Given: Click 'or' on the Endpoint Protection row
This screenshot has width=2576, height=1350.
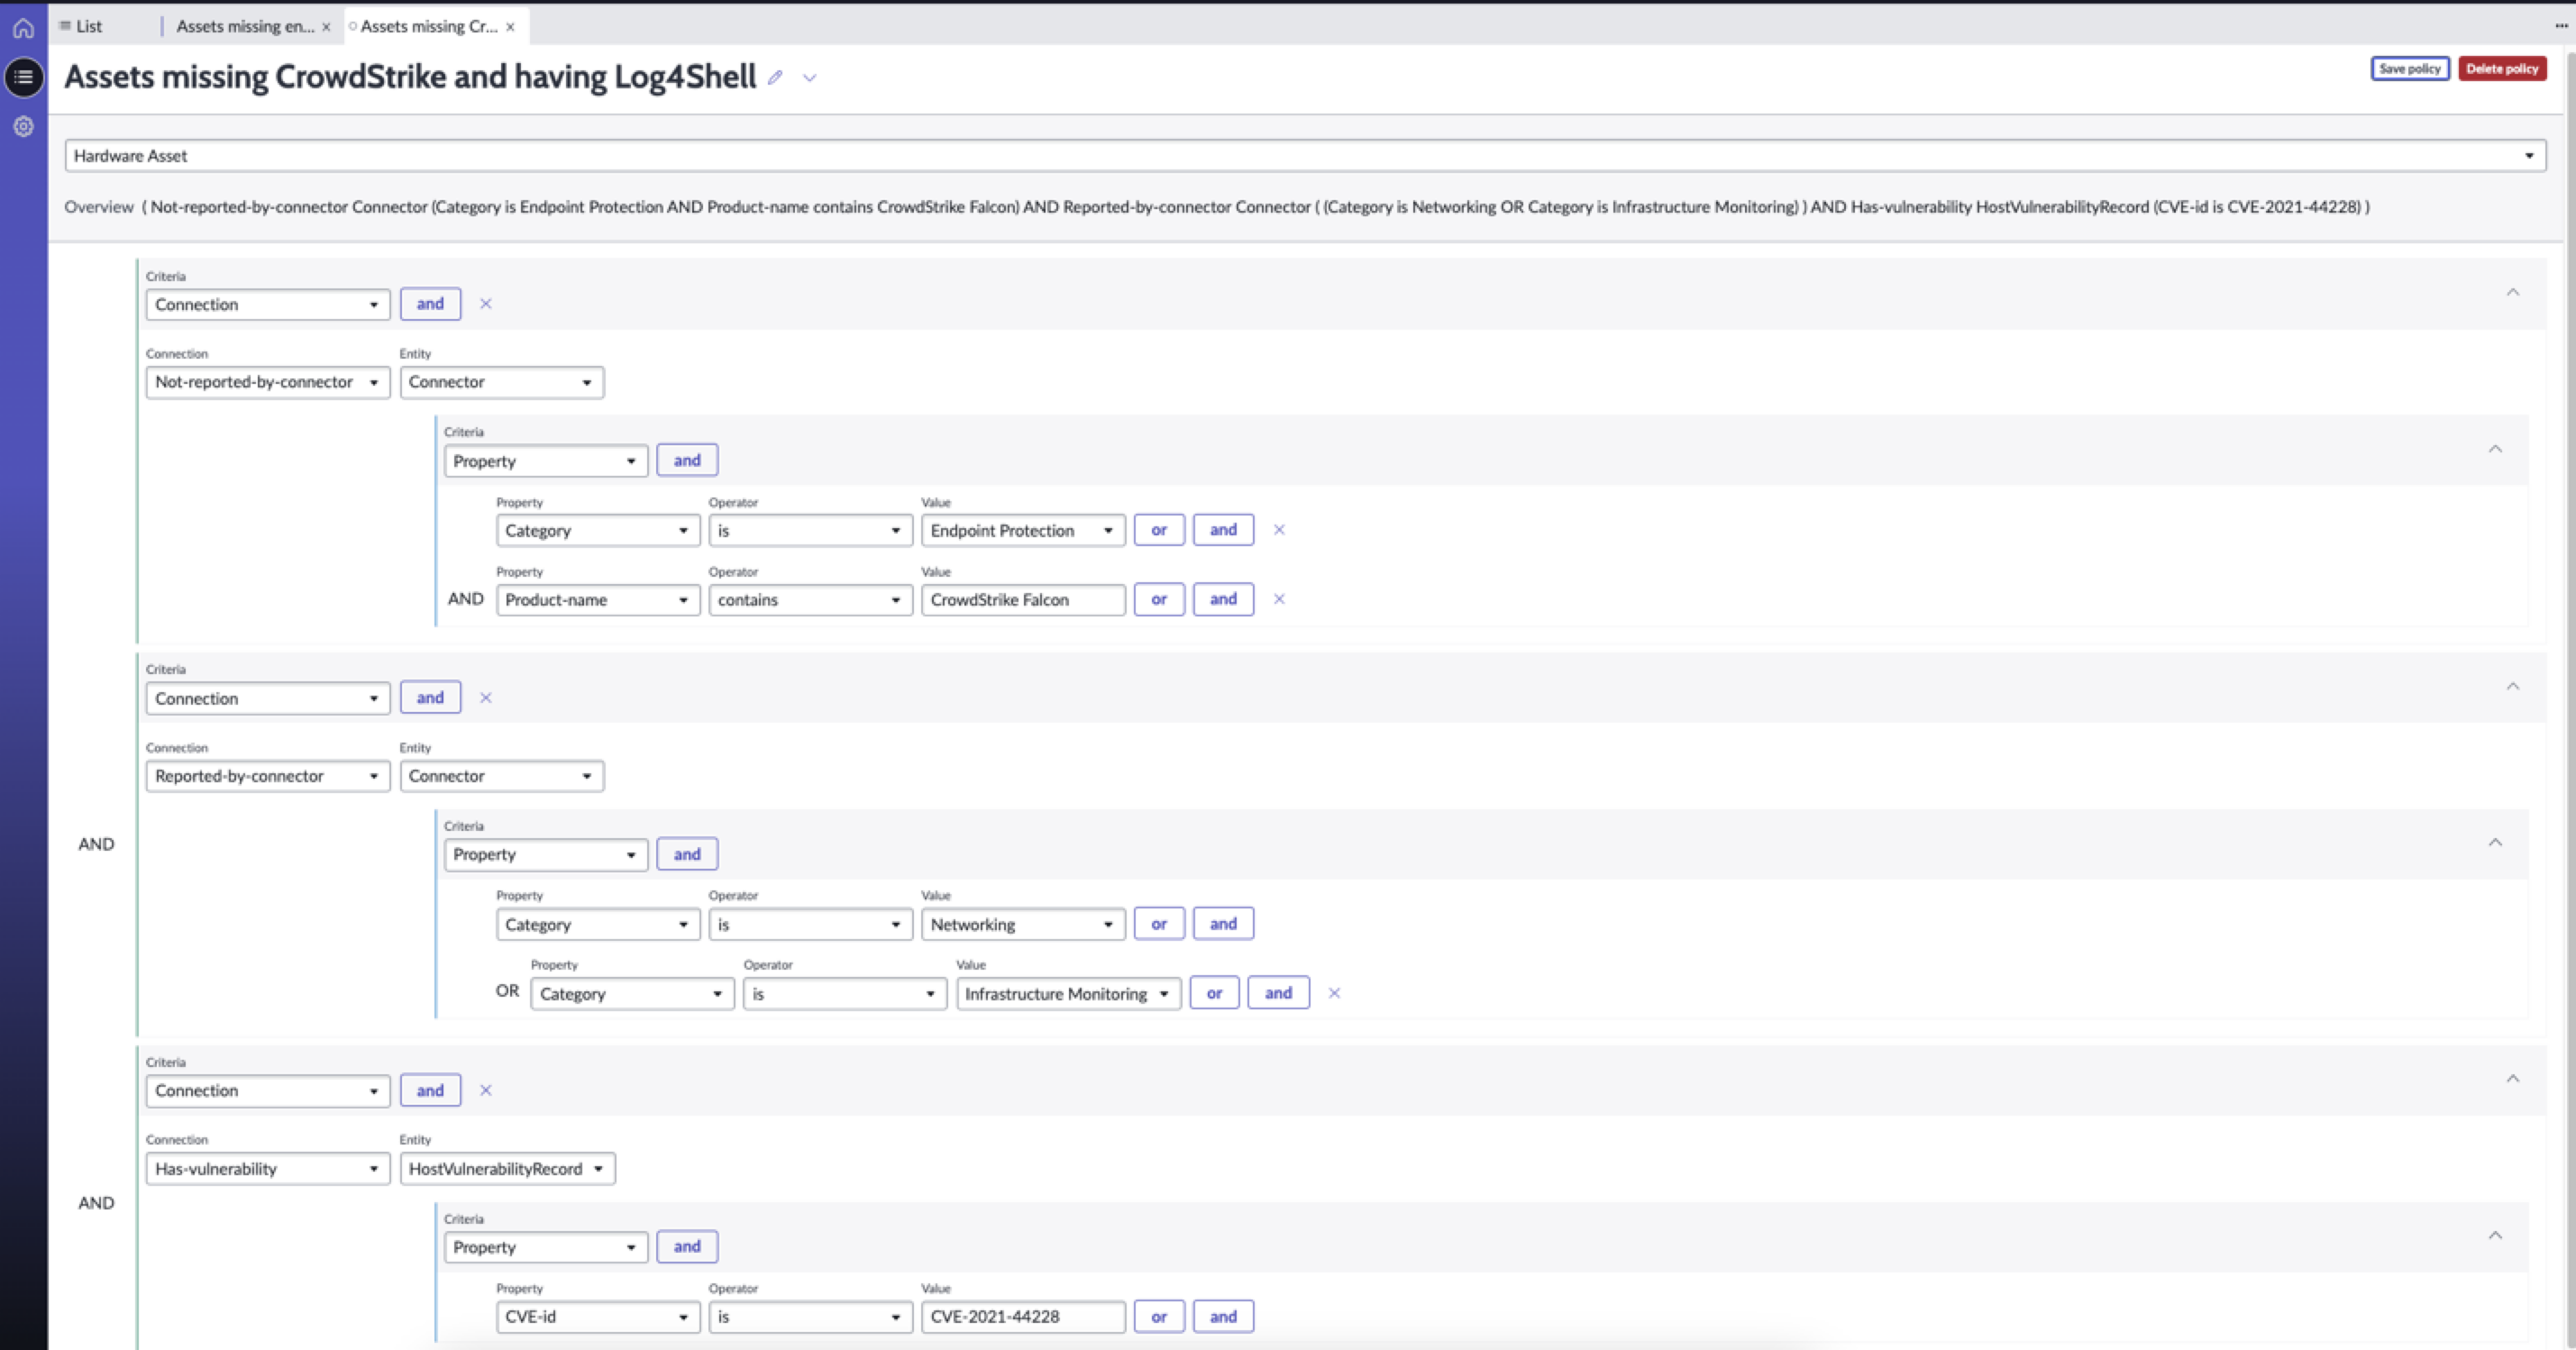Looking at the screenshot, I should 1159,530.
